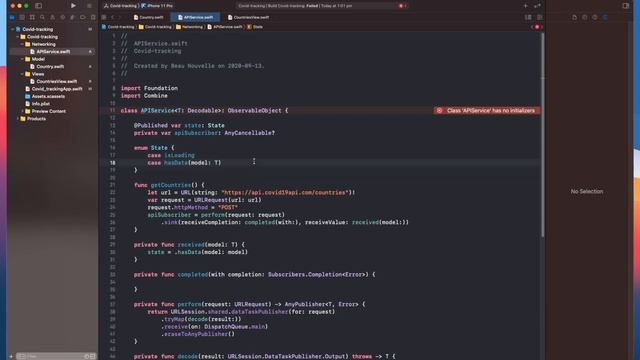Screen dimensions: 640x360
Task: Run the project with the play button
Action: pos(73,6)
